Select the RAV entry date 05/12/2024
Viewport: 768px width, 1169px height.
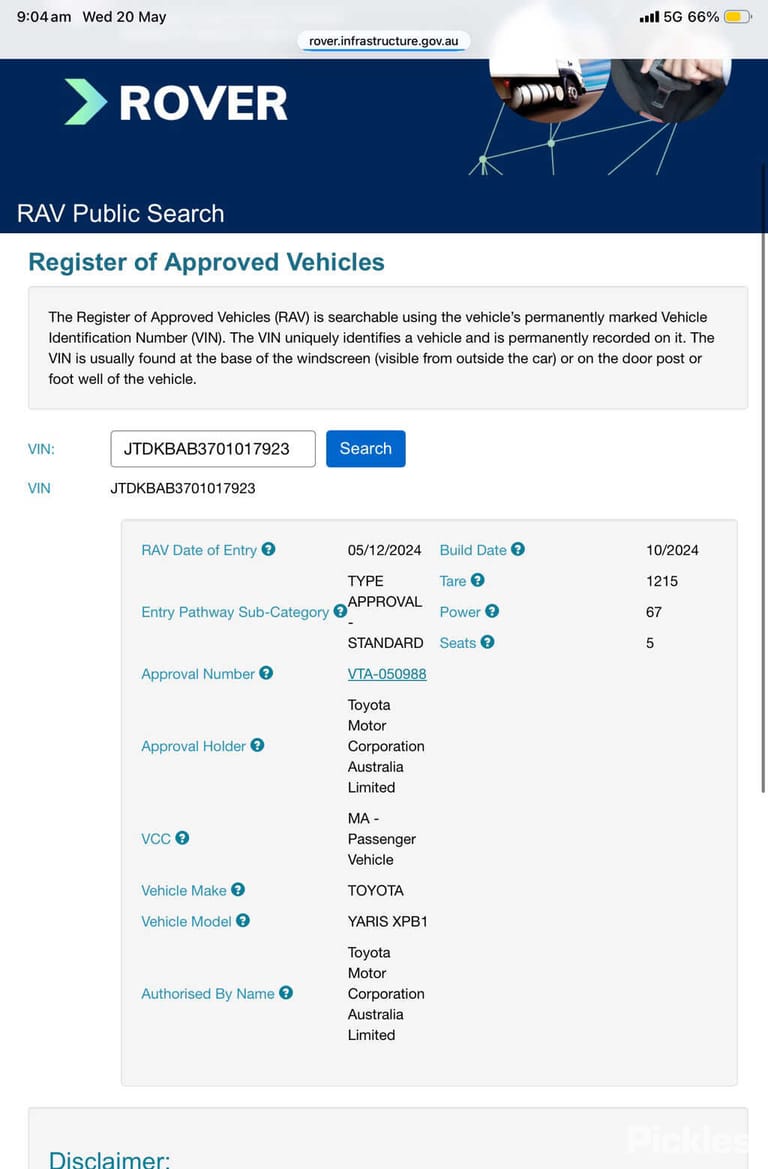coord(384,550)
